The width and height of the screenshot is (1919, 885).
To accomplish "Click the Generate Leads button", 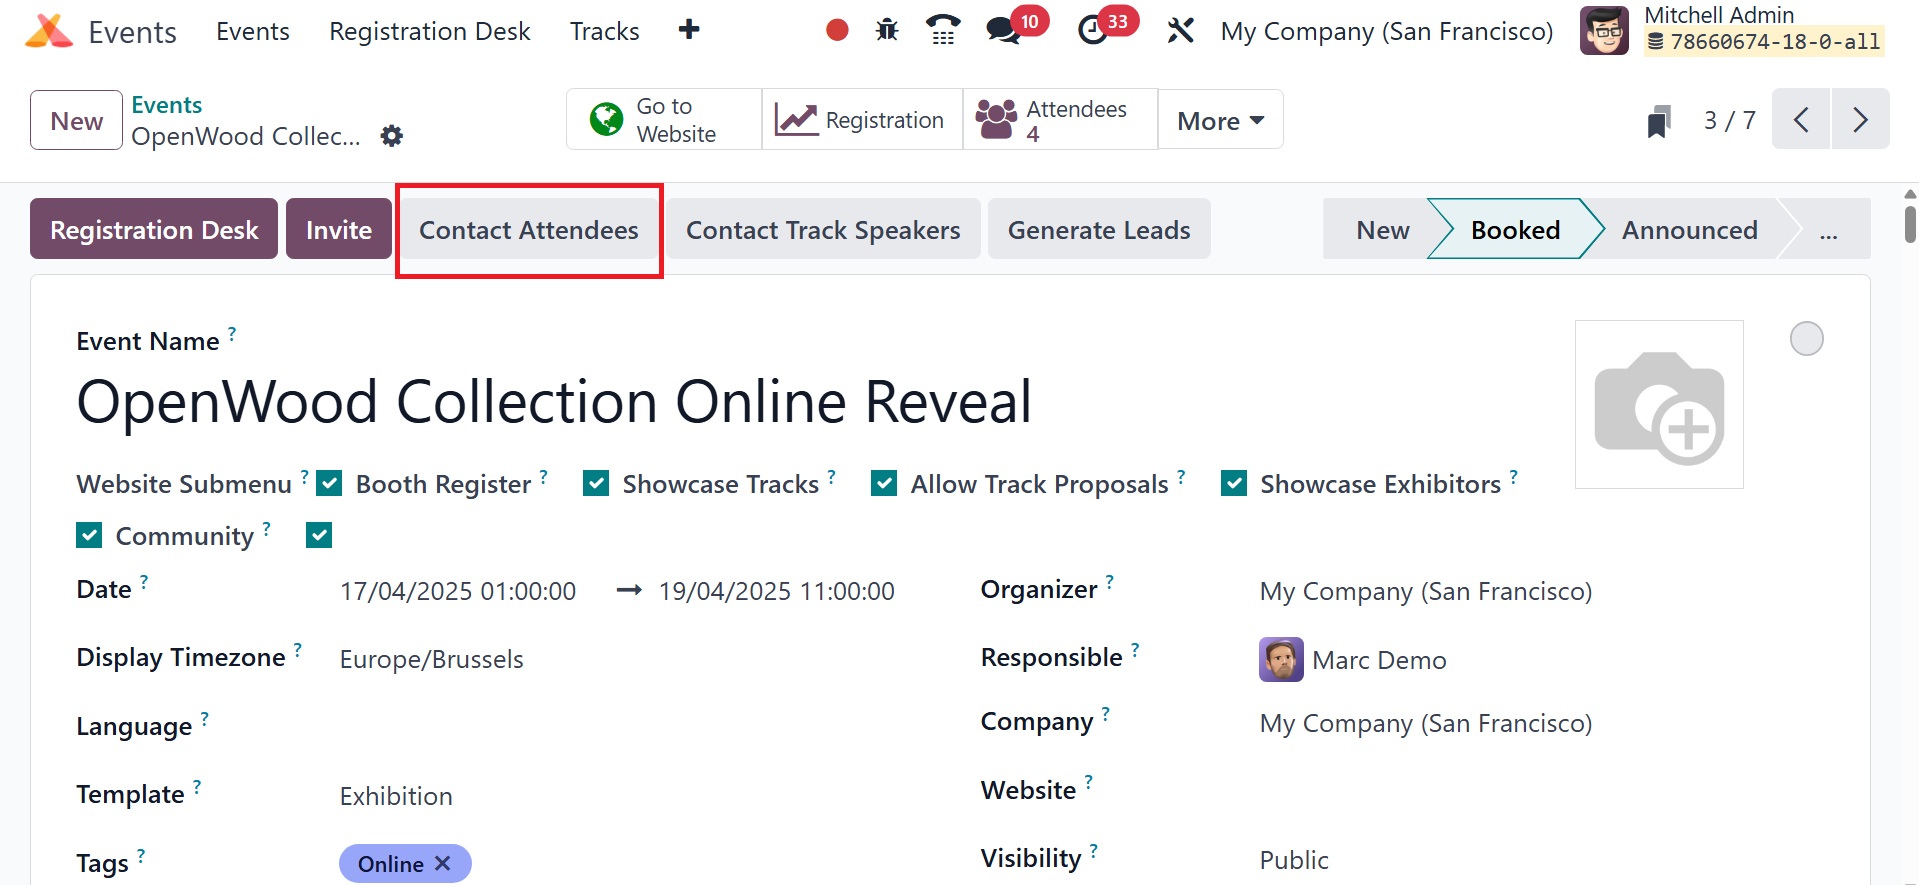I will pyautogui.click(x=1099, y=229).
